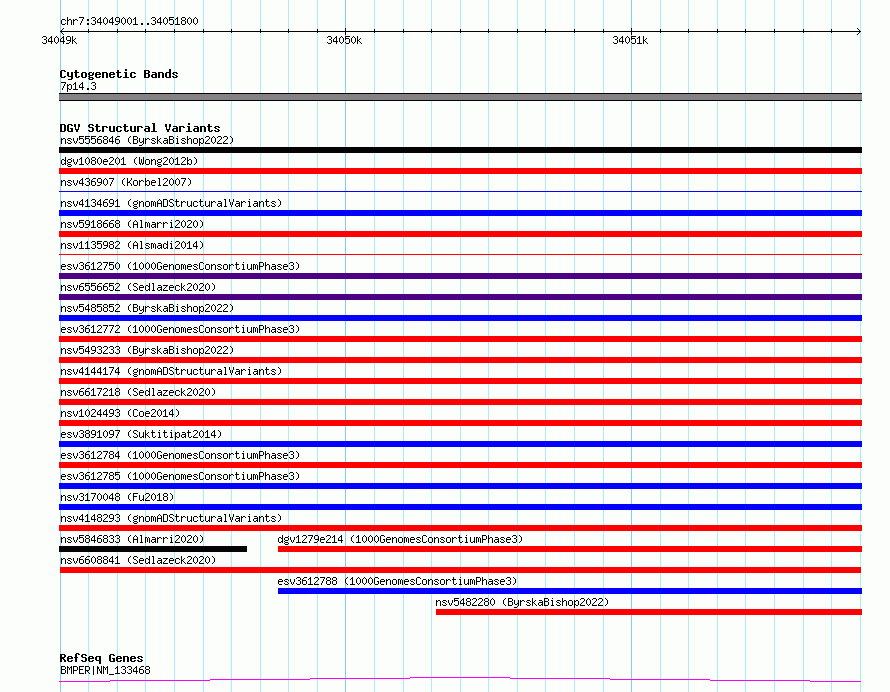Click the 34050k ruler label
Viewport: 890px width, 692px height.
point(344,40)
